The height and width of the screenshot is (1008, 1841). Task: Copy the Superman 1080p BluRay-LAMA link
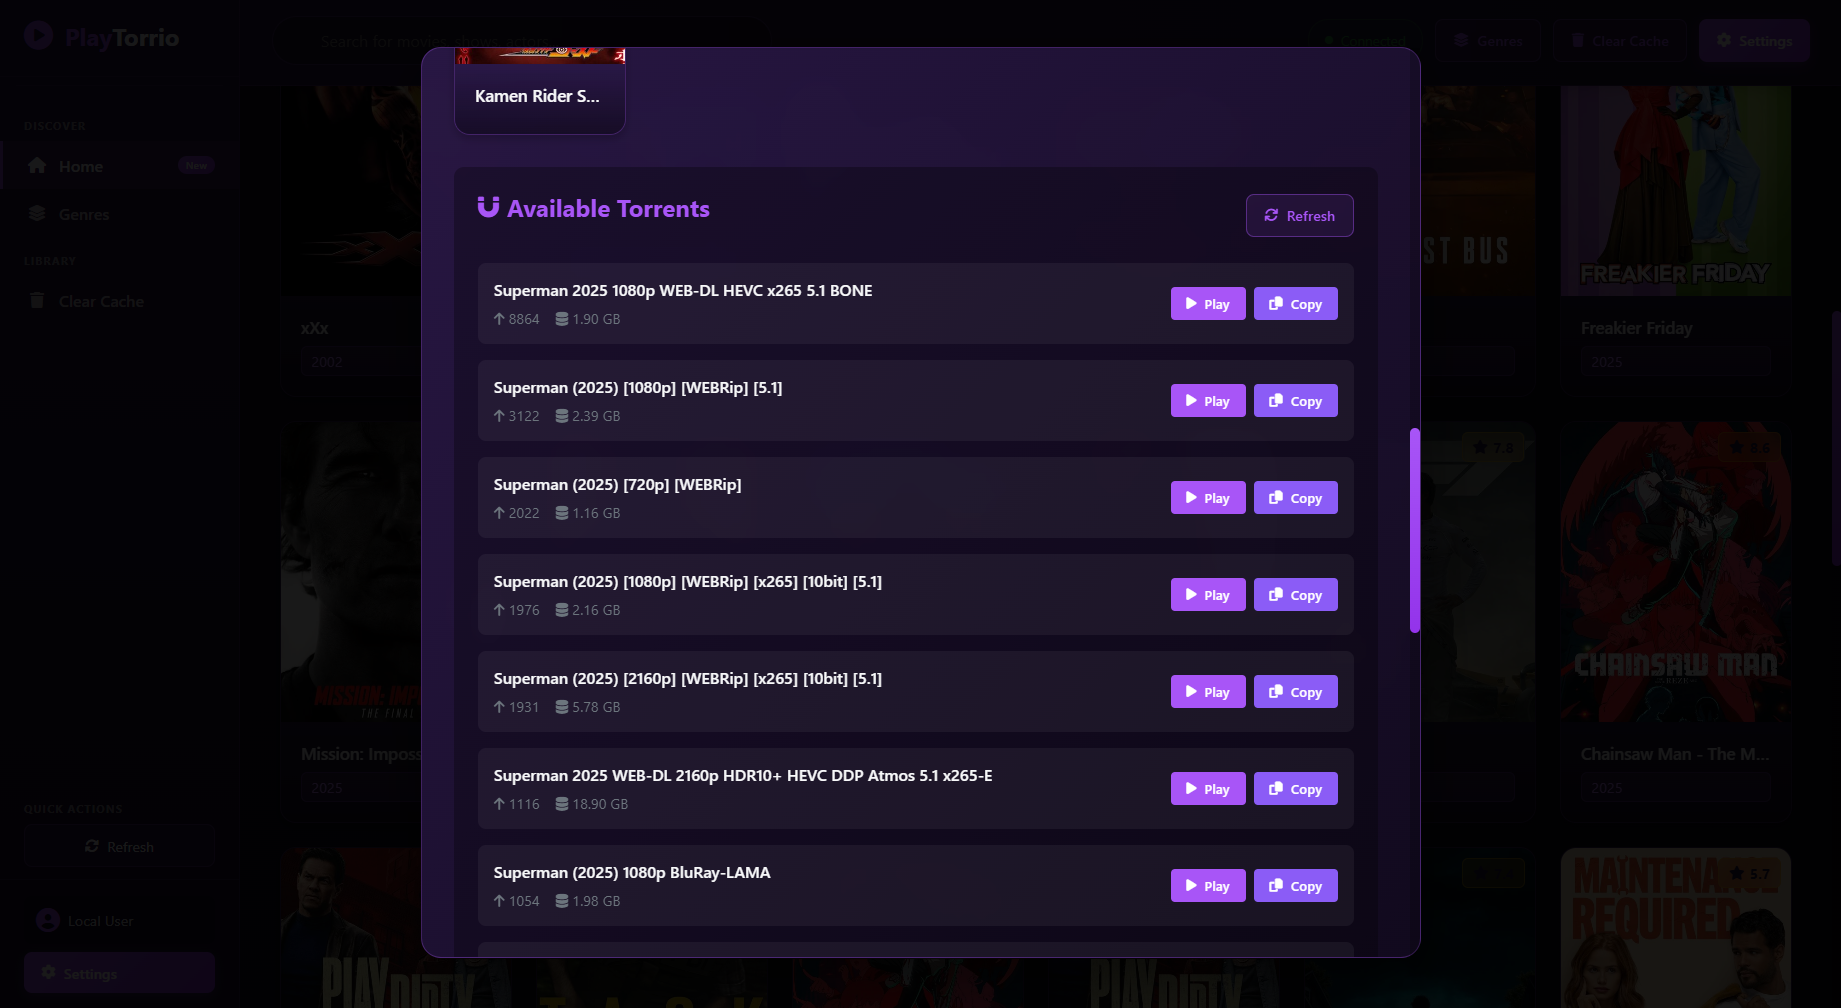point(1295,886)
